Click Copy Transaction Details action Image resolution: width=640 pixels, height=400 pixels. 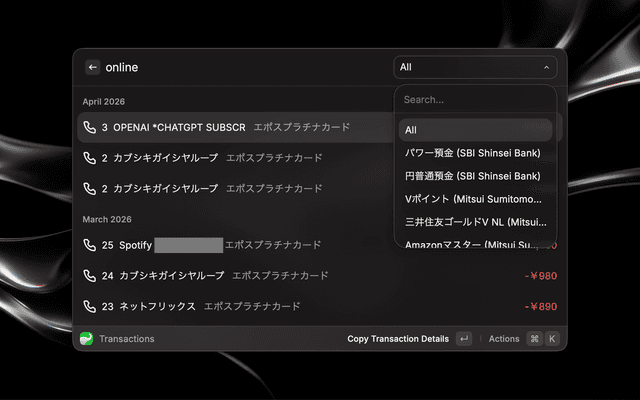tap(398, 339)
